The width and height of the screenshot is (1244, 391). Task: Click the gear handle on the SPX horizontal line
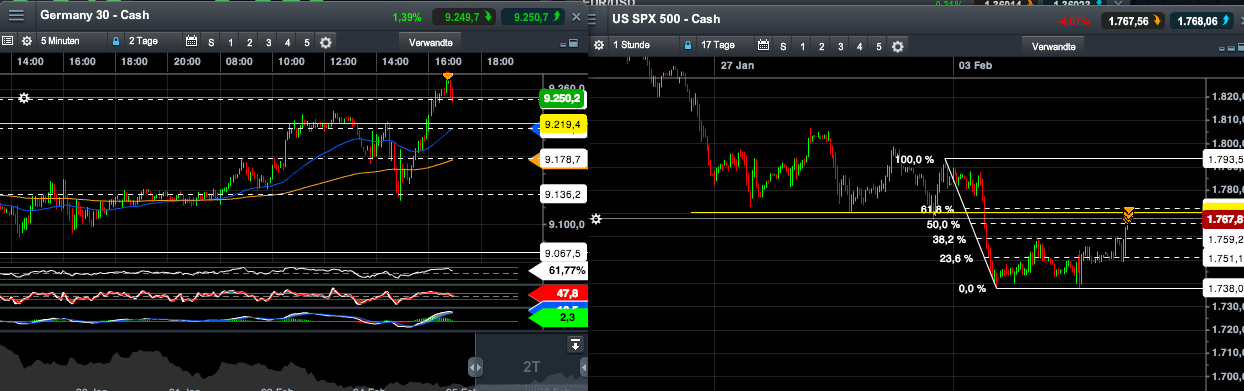click(597, 218)
